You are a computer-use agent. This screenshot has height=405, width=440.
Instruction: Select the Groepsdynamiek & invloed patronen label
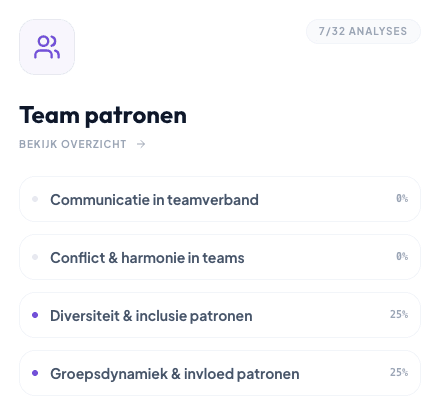pos(175,374)
